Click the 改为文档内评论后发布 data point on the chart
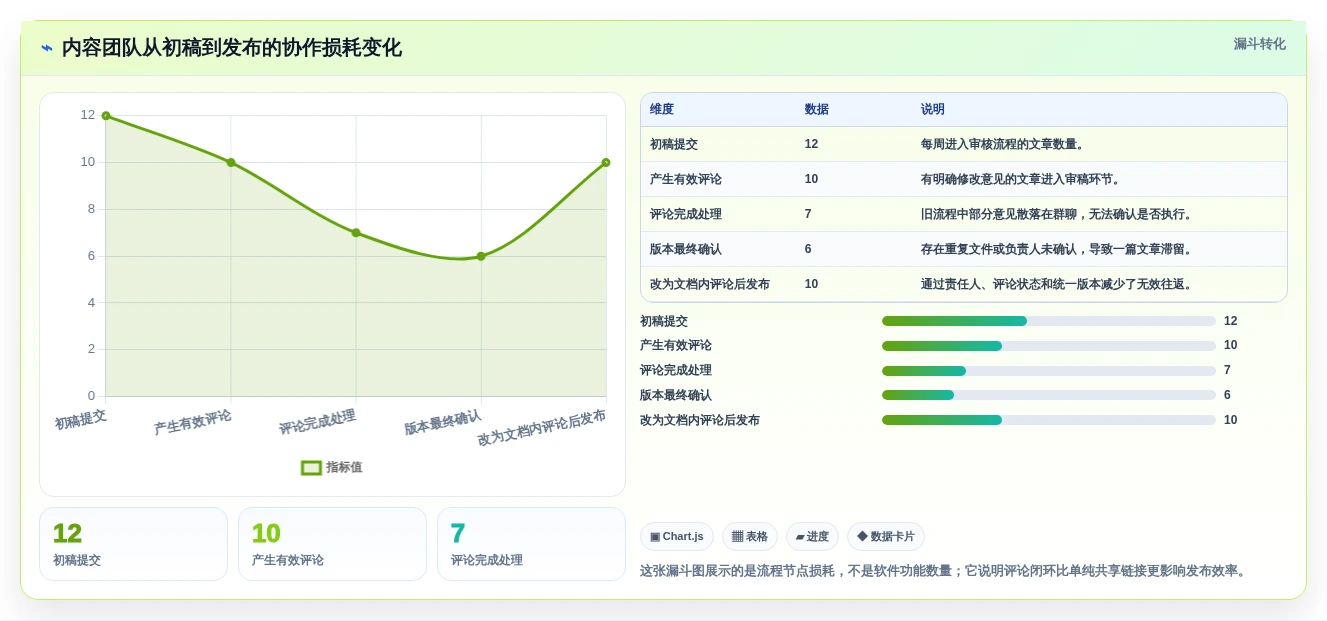Image resolution: width=1327 pixels, height=621 pixels. coord(606,162)
